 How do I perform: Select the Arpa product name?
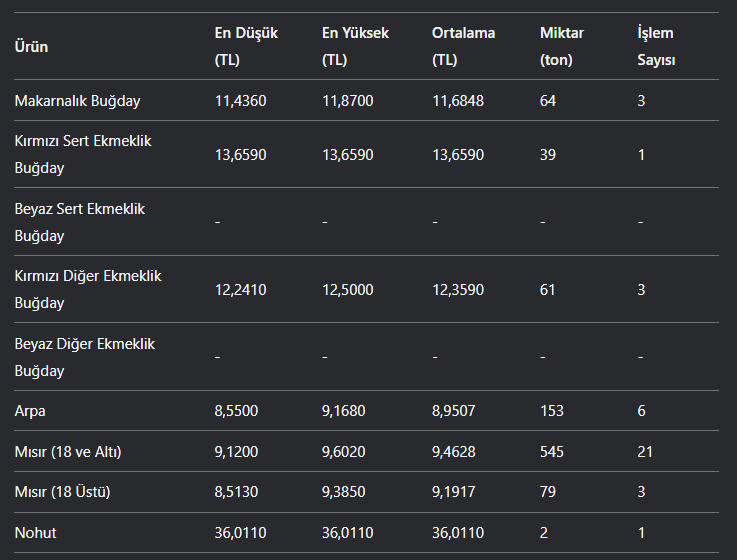point(30,411)
